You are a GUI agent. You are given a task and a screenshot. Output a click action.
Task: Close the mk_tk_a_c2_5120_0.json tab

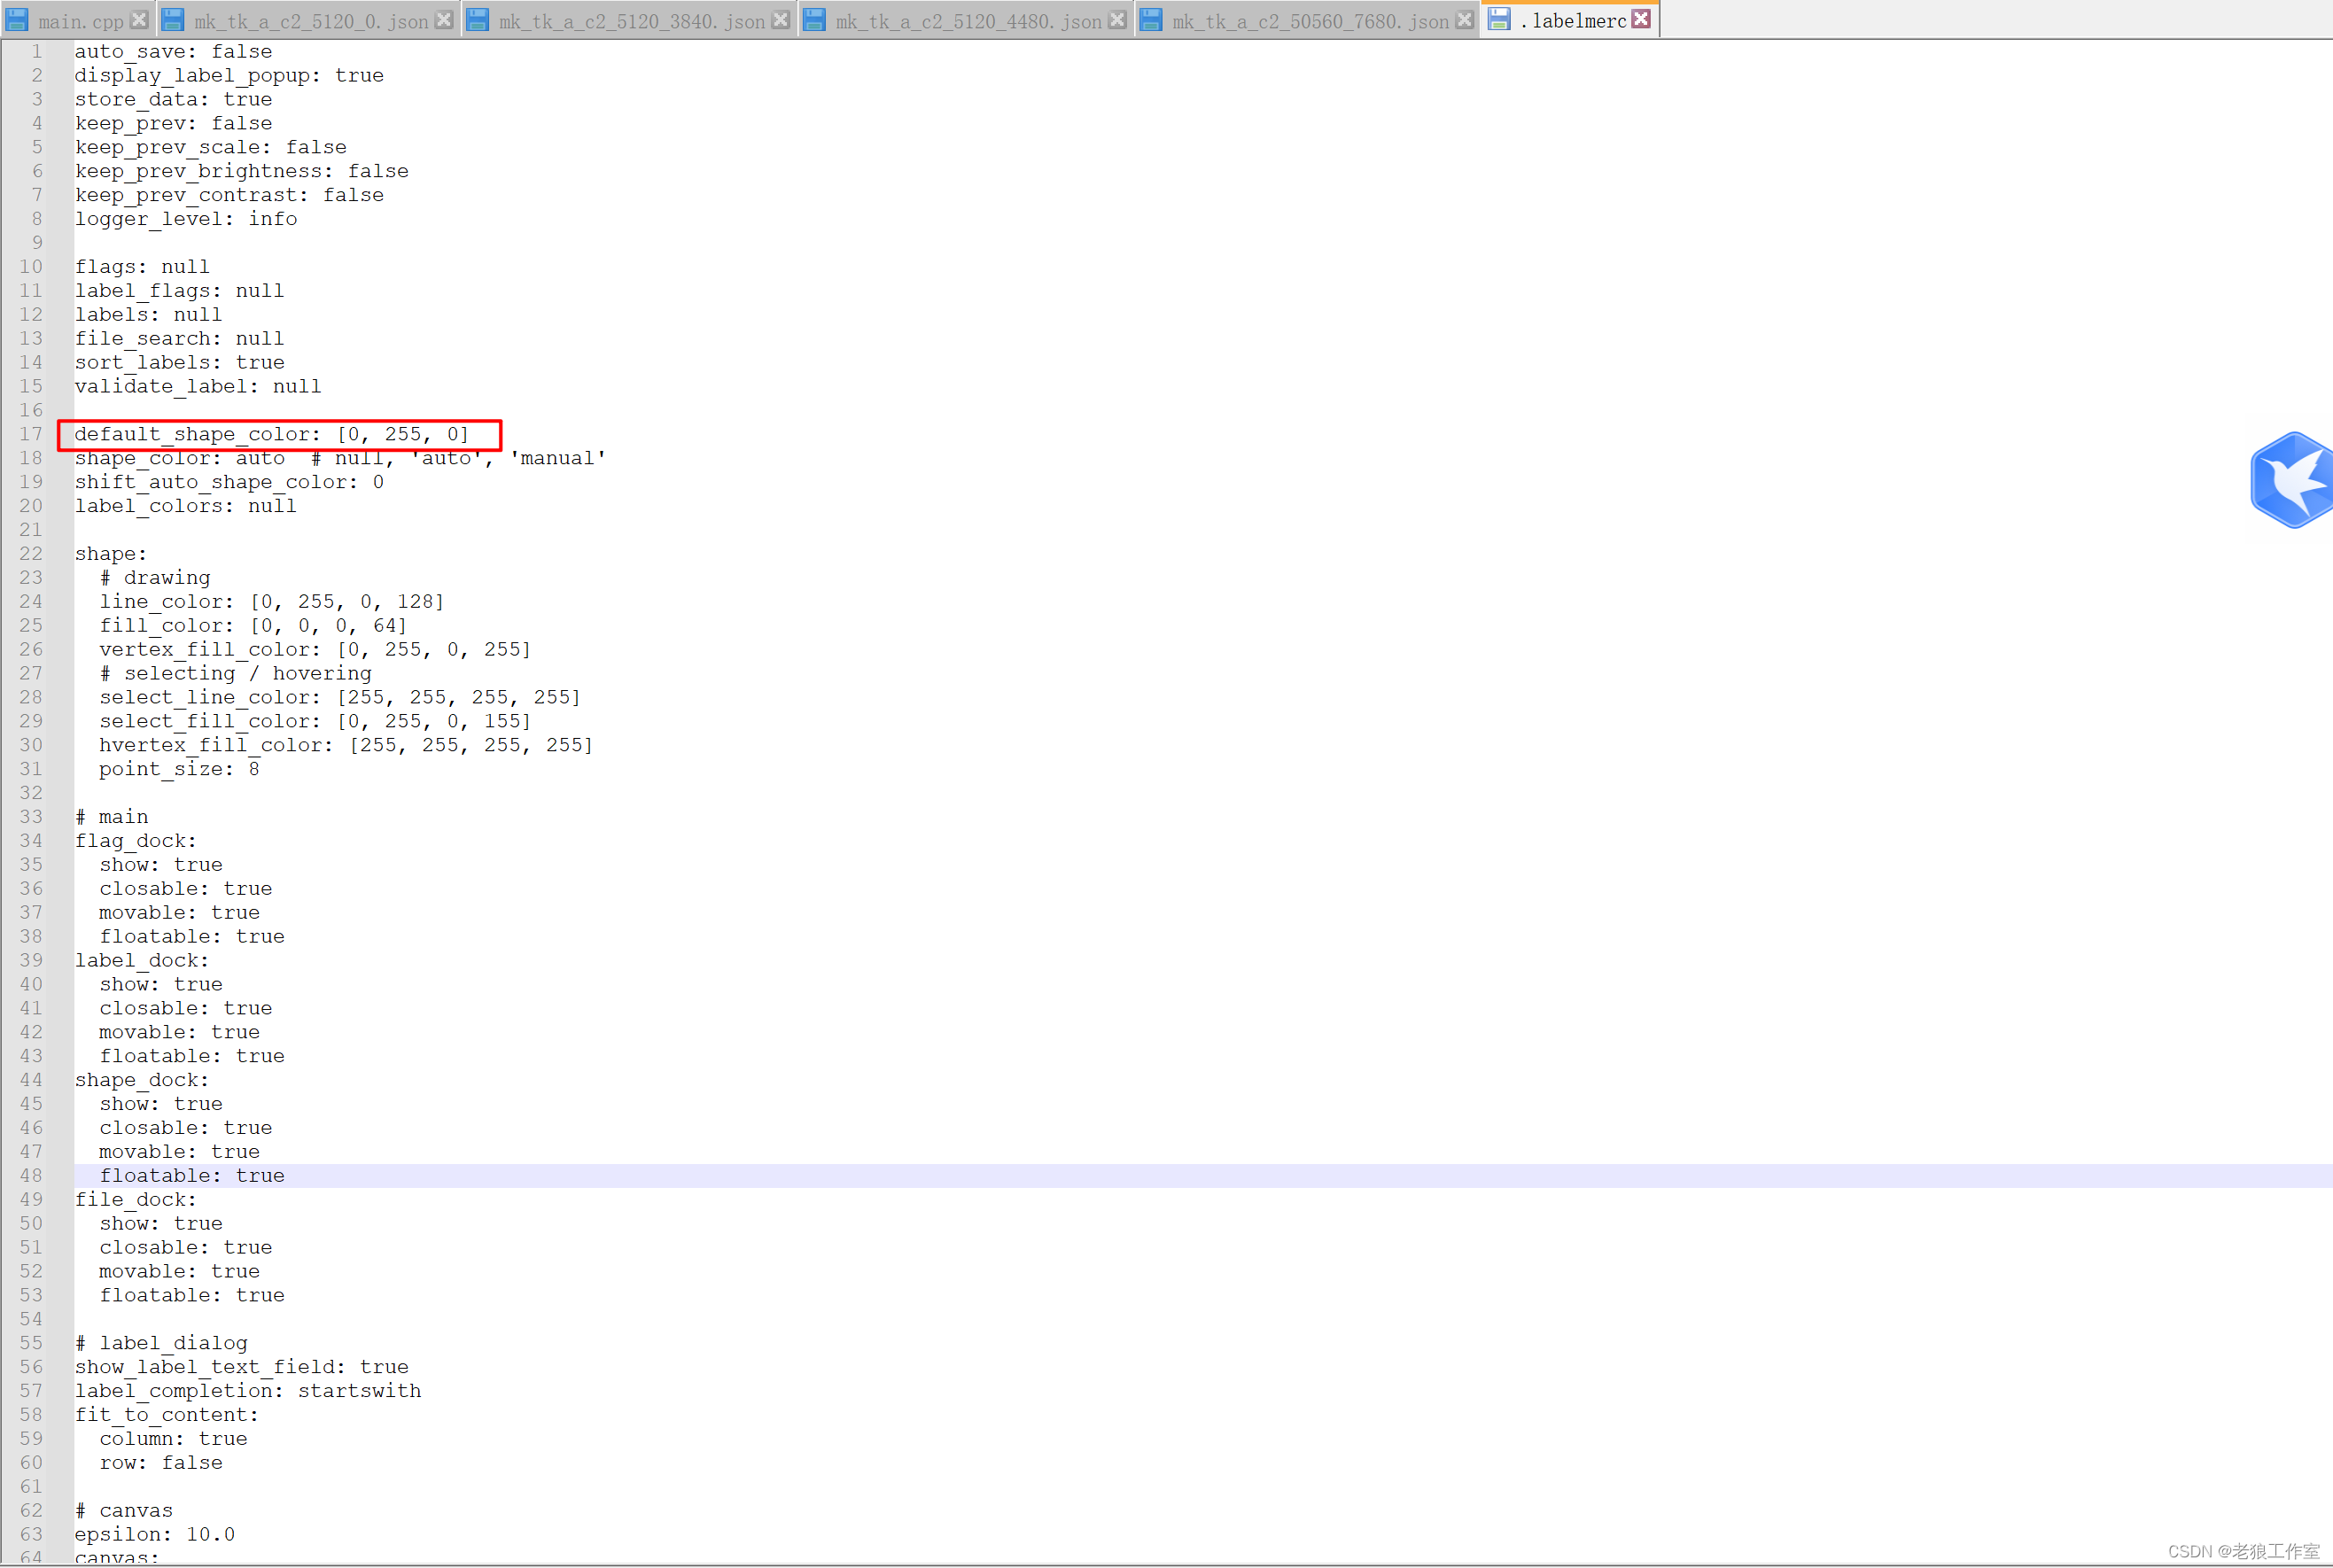[x=444, y=19]
